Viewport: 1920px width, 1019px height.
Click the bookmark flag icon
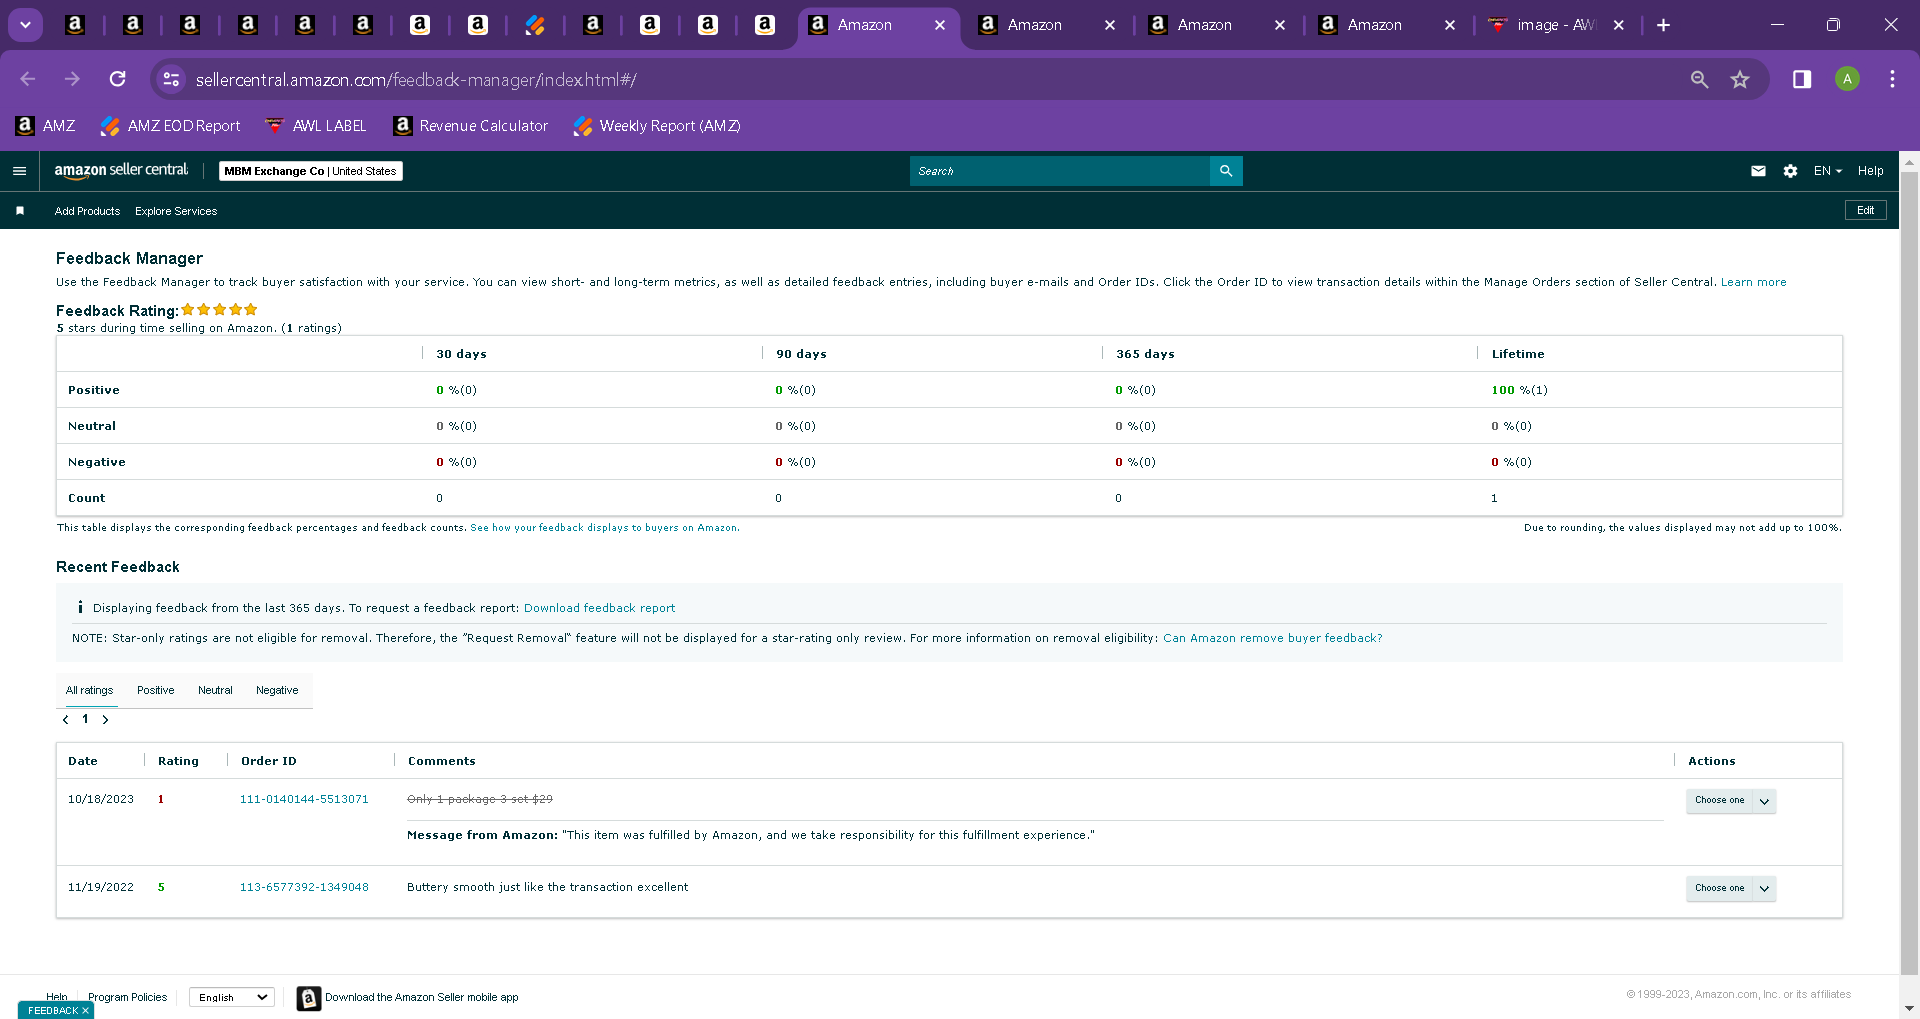pyautogui.click(x=20, y=211)
